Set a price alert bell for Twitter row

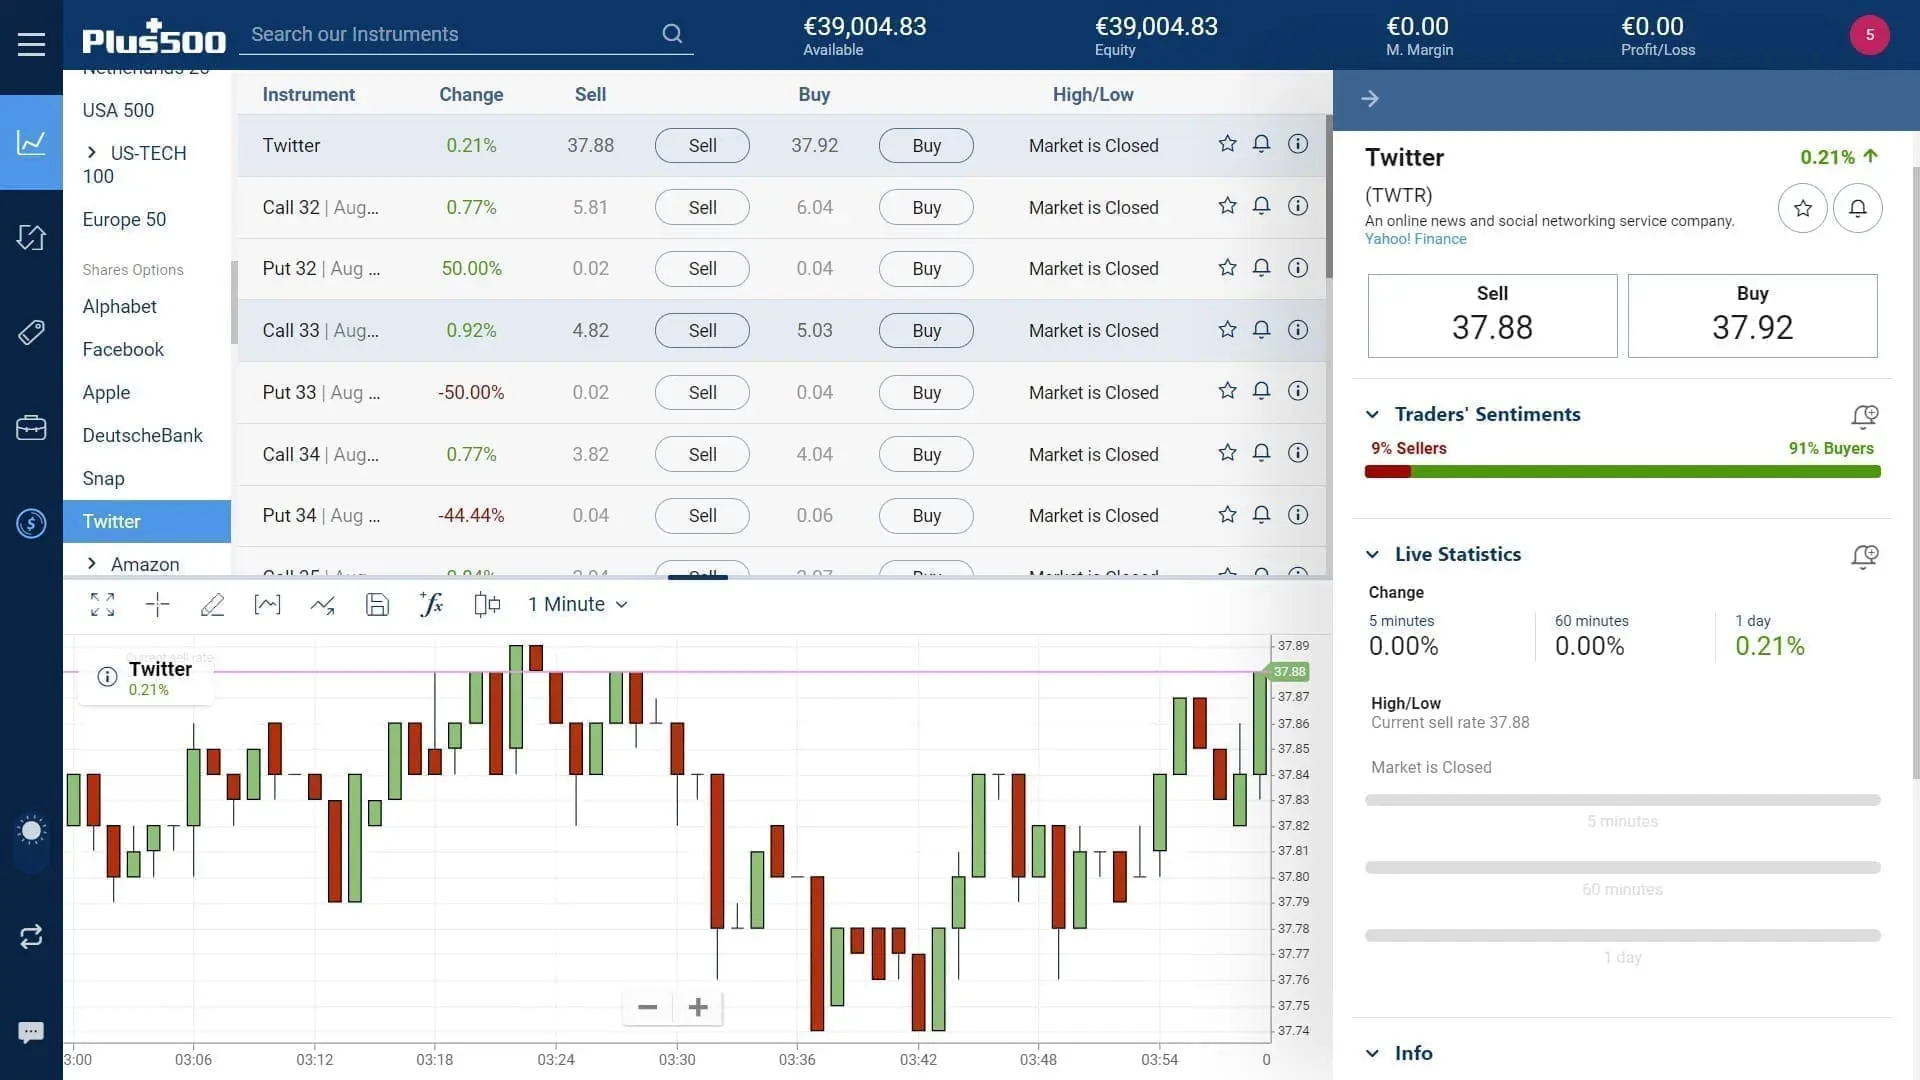pyautogui.click(x=1261, y=144)
